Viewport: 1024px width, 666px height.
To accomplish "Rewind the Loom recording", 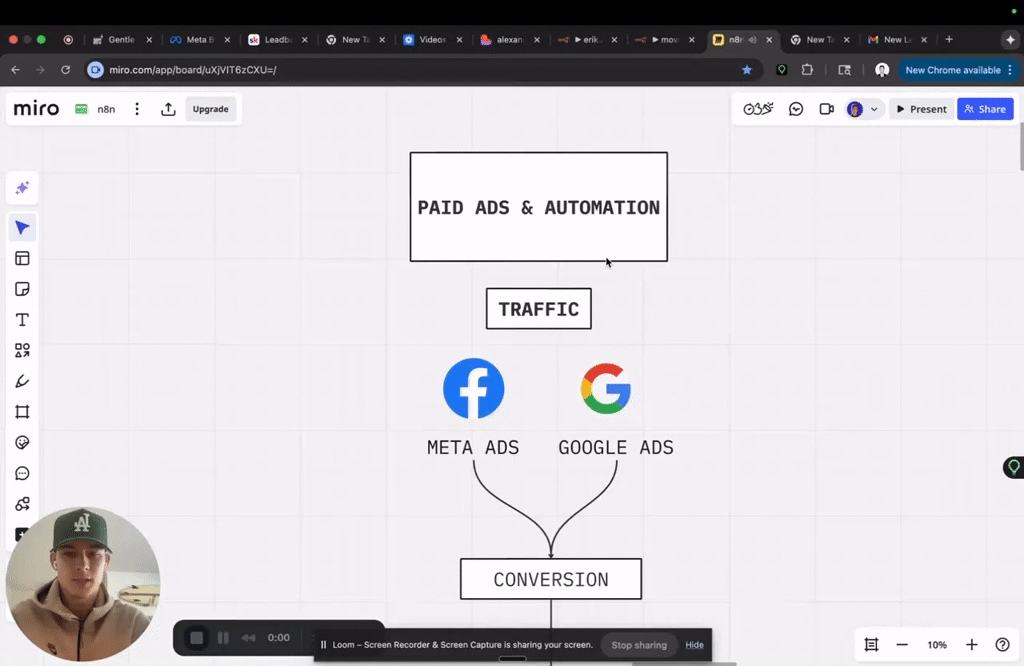I will (x=248, y=638).
